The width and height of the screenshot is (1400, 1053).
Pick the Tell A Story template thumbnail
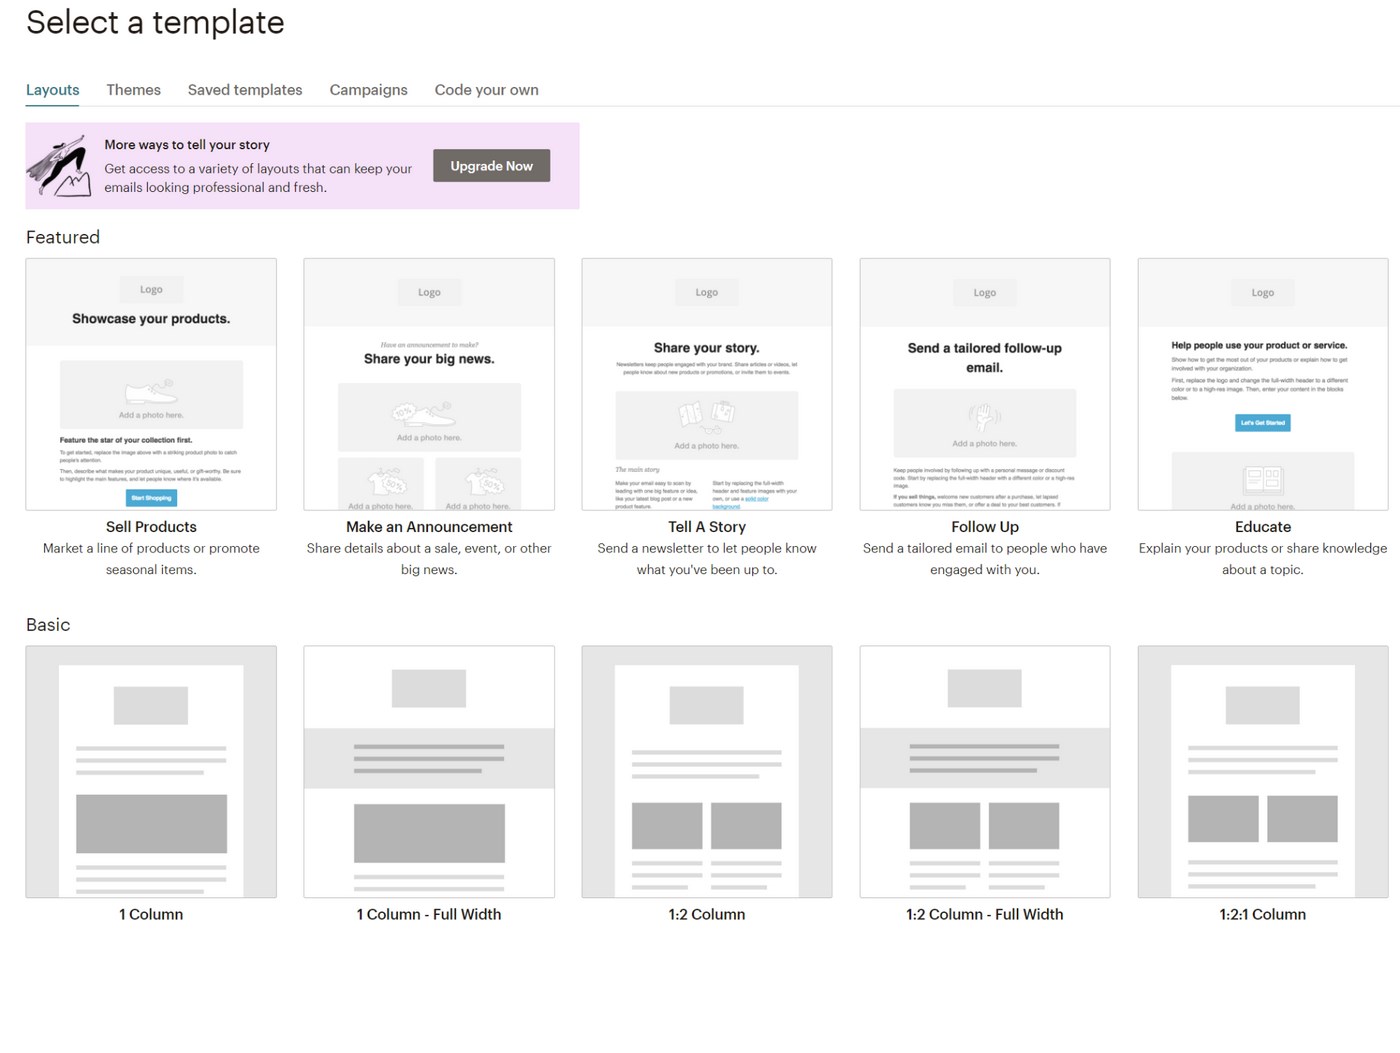pos(707,384)
